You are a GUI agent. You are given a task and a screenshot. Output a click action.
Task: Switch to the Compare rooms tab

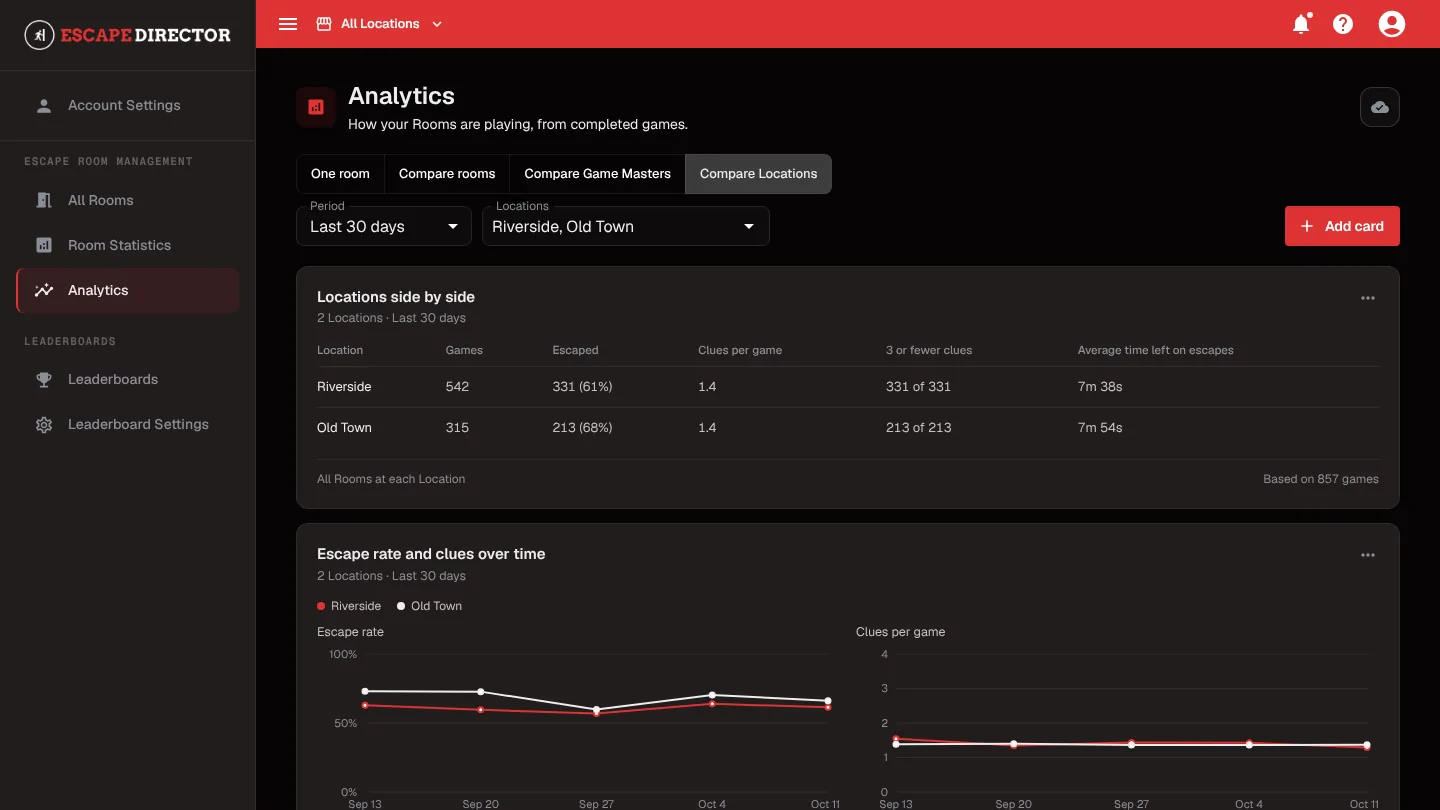coord(447,174)
